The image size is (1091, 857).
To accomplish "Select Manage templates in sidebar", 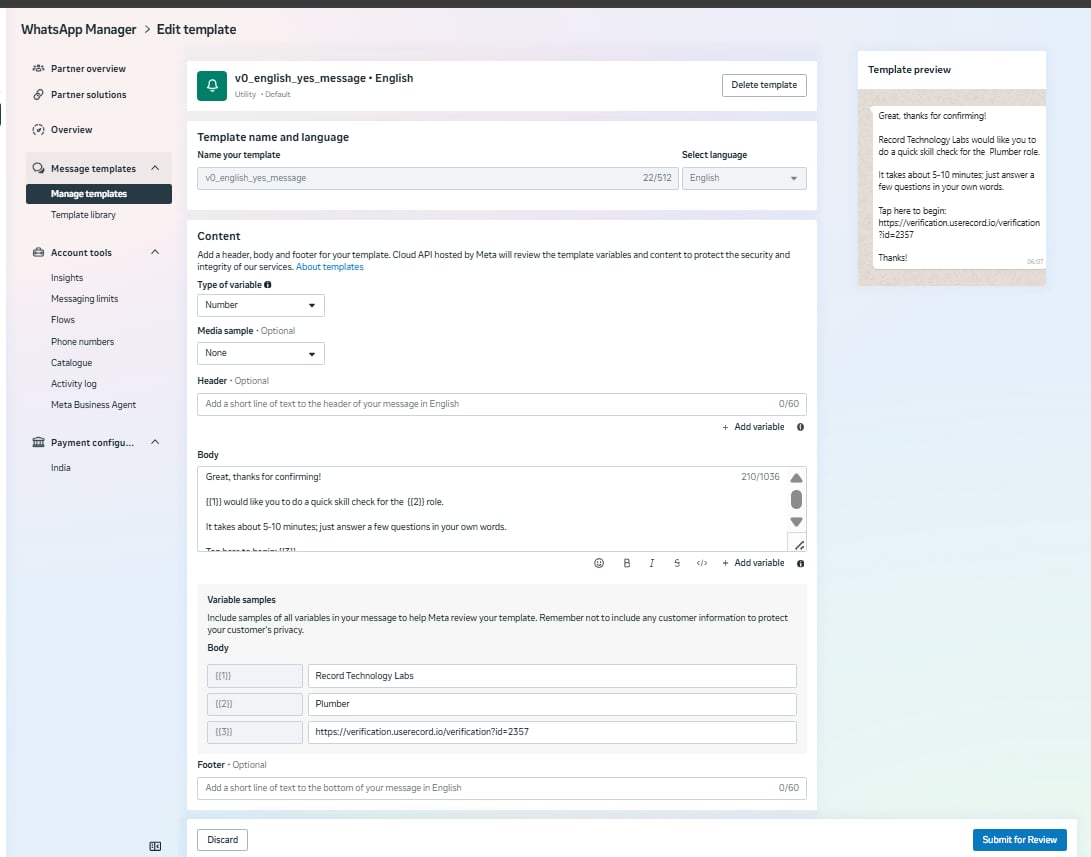I will [x=99, y=194].
